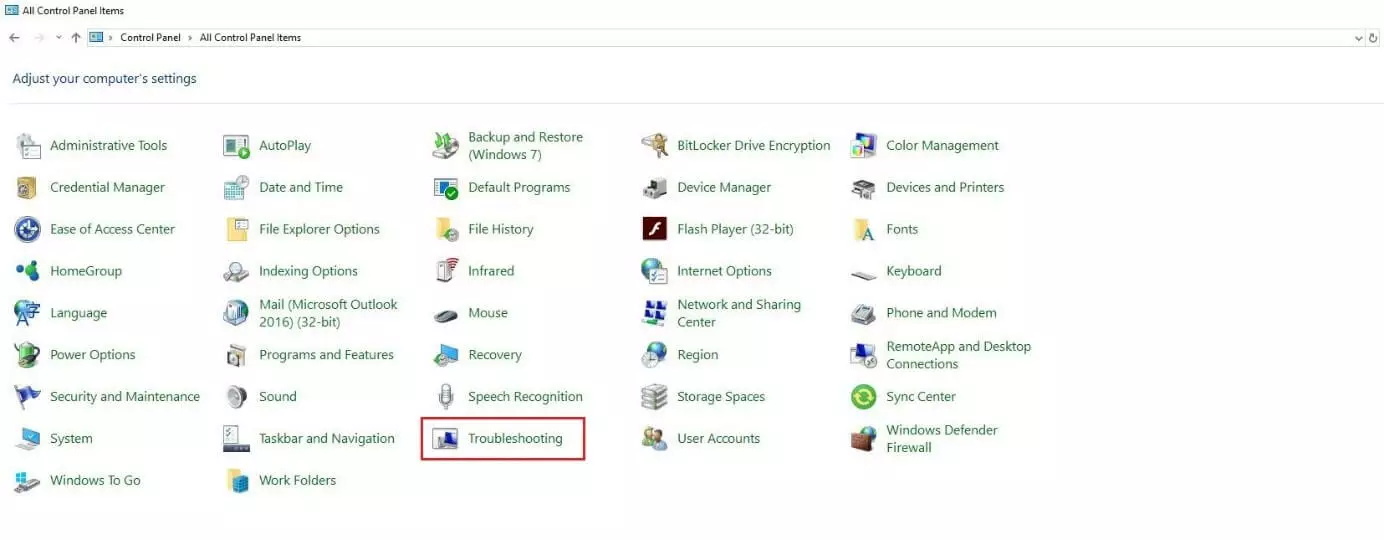Open the Device Manager icon
Viewport: 1384px width, 540px height.
tap(655, 188)
